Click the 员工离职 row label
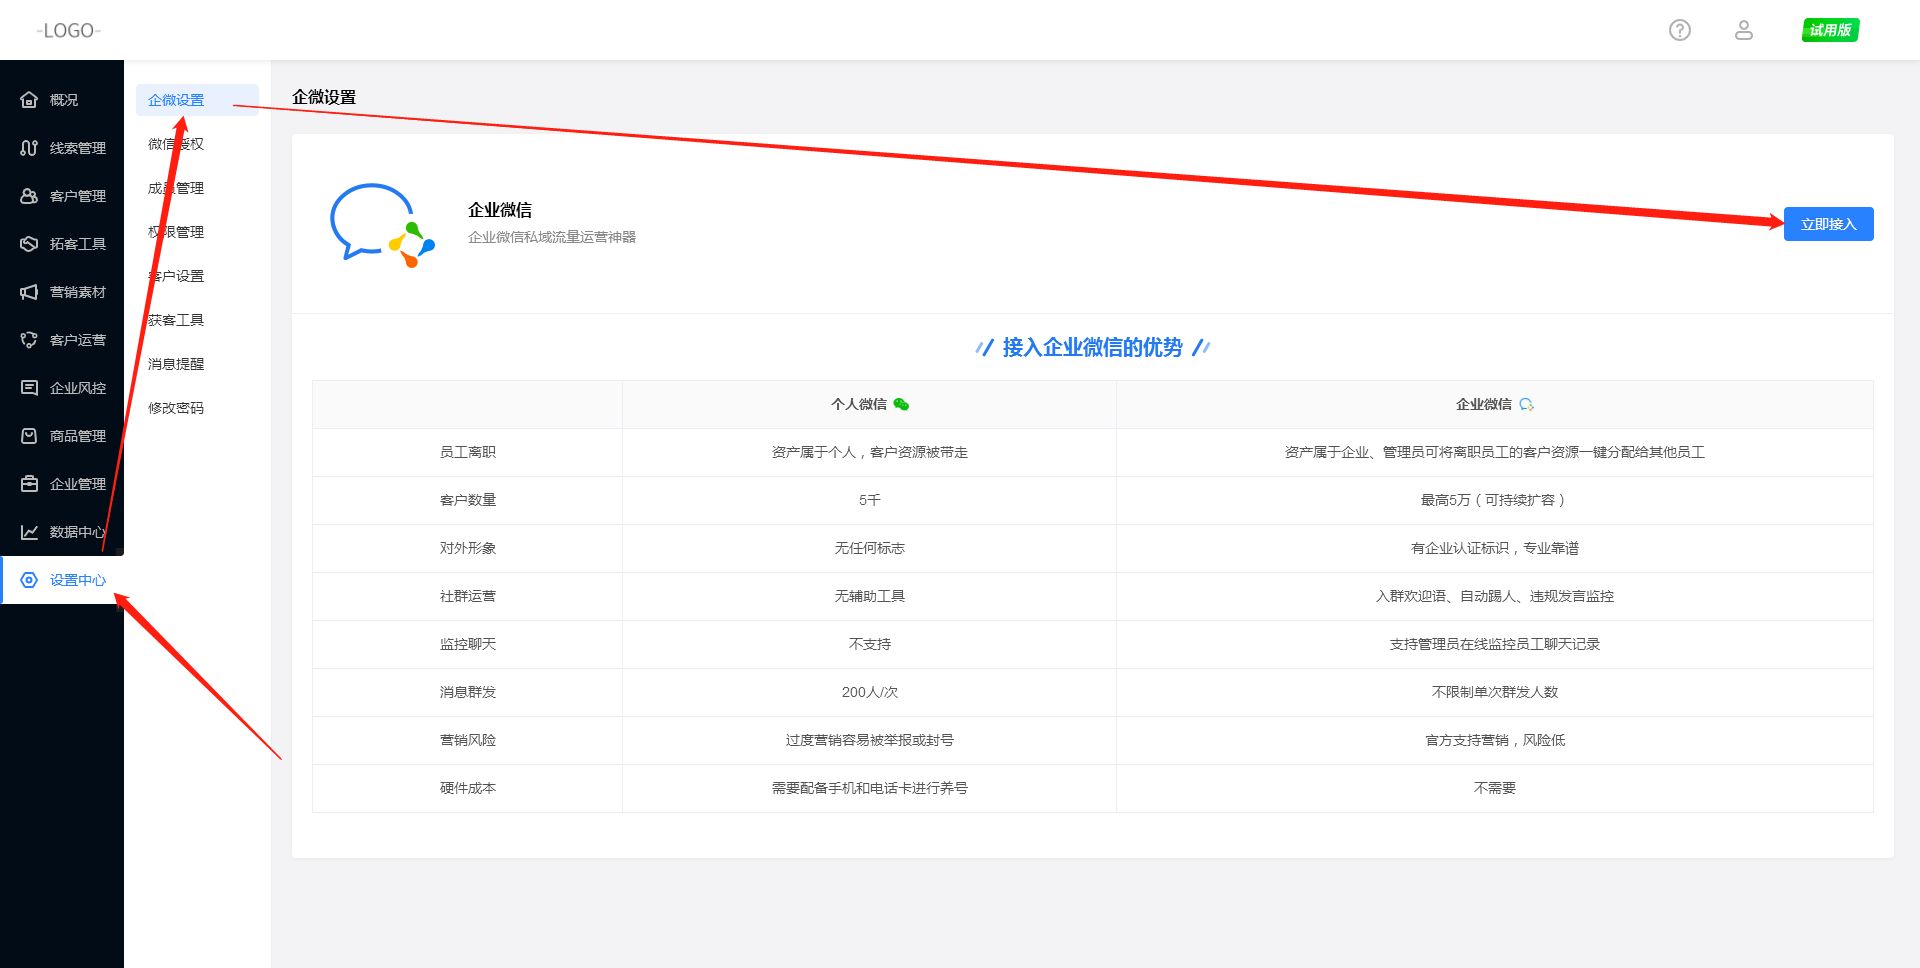The image size is (1920, 968). pos(468,452)
